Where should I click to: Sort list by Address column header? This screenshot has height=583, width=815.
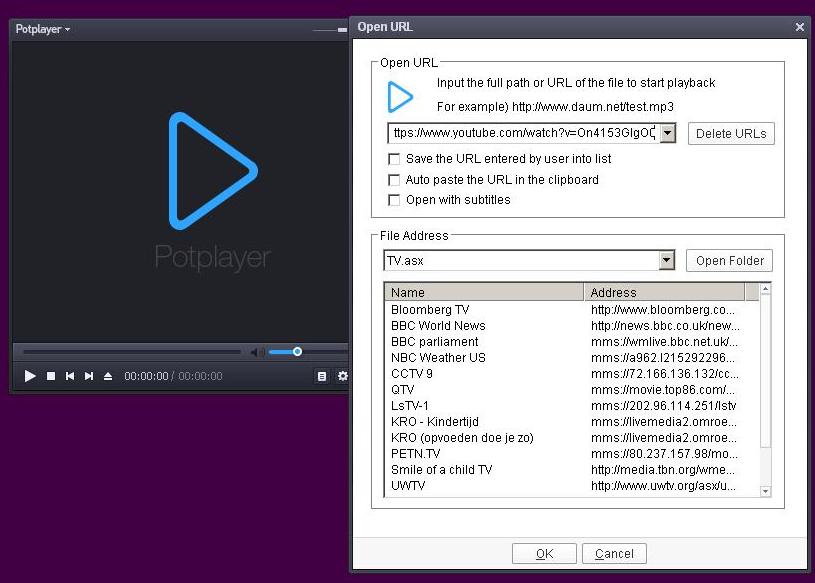coord(664,293)
